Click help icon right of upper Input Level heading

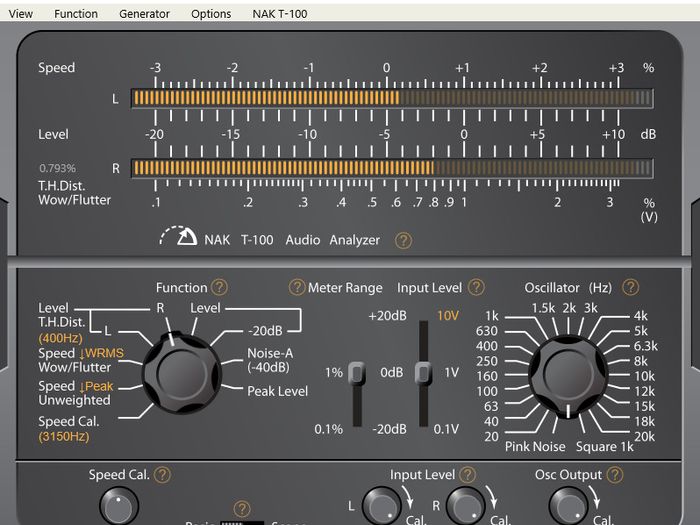tap(476, 287)
